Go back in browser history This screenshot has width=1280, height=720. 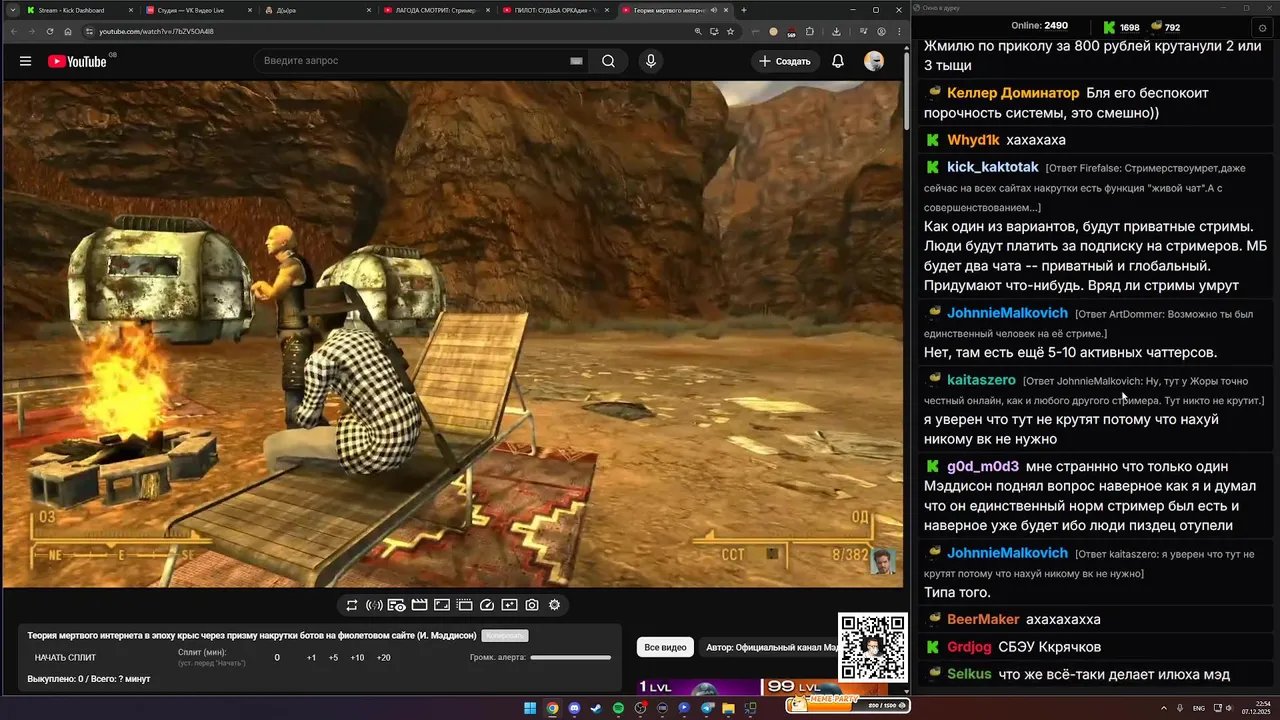[x=13, y=31]
